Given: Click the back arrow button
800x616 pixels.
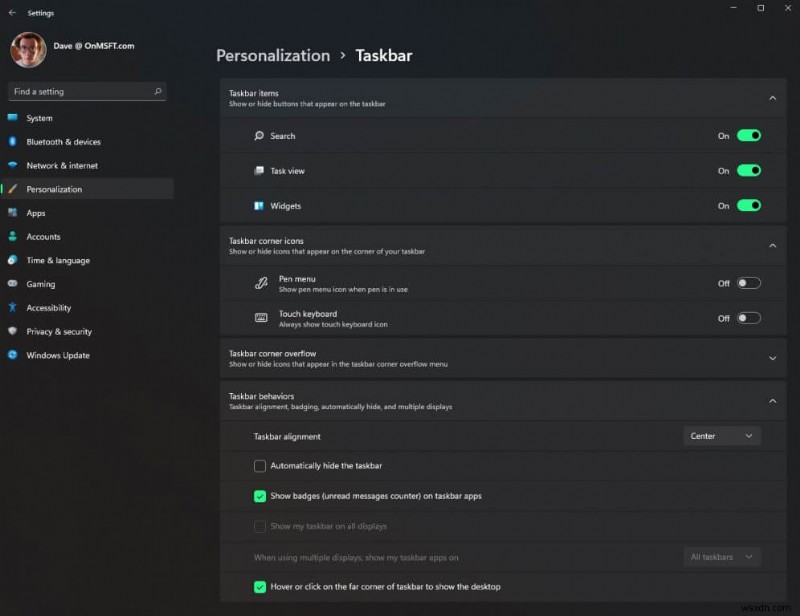Looking at the screenshot, I should point(12,12).
